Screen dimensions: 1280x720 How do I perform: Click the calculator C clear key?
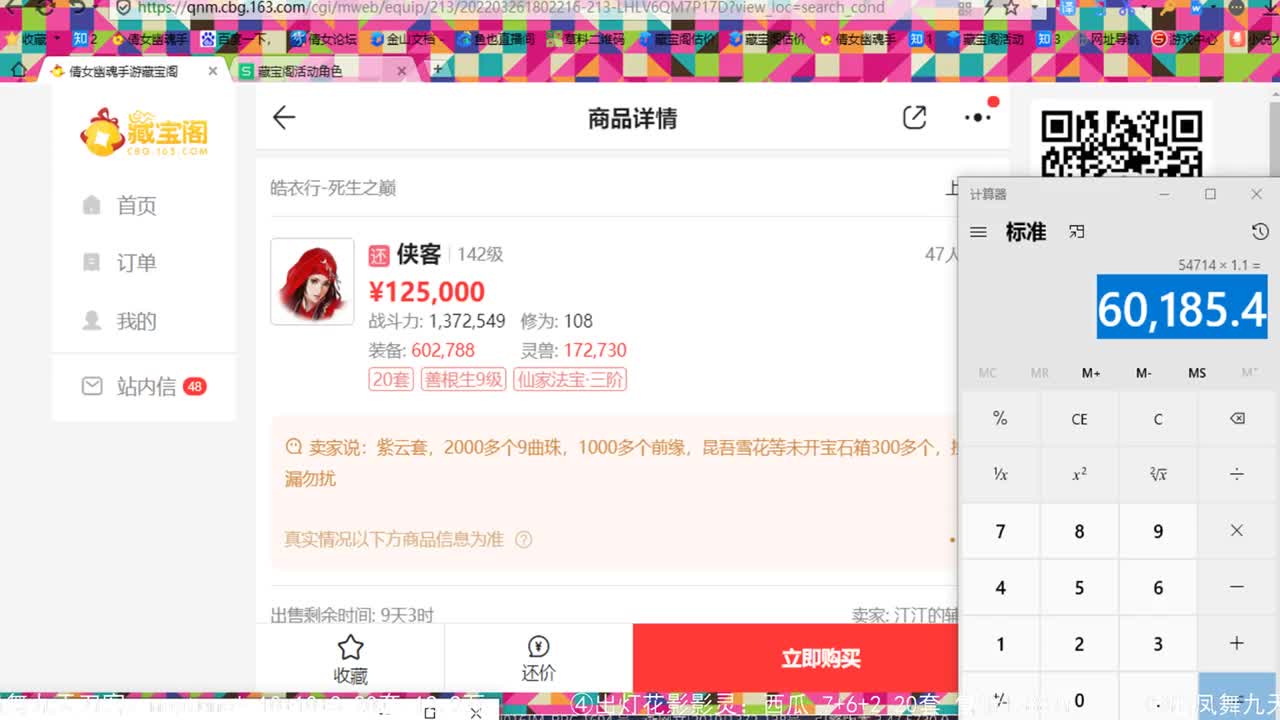point(1158,419)
